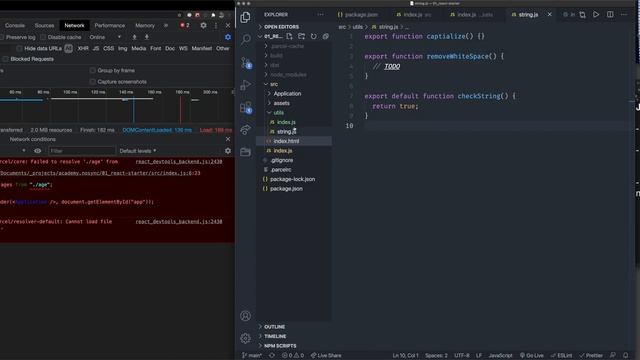Expand the NPM Scripts section
This screenshot has width=640, height=360.
pos(280,345)
